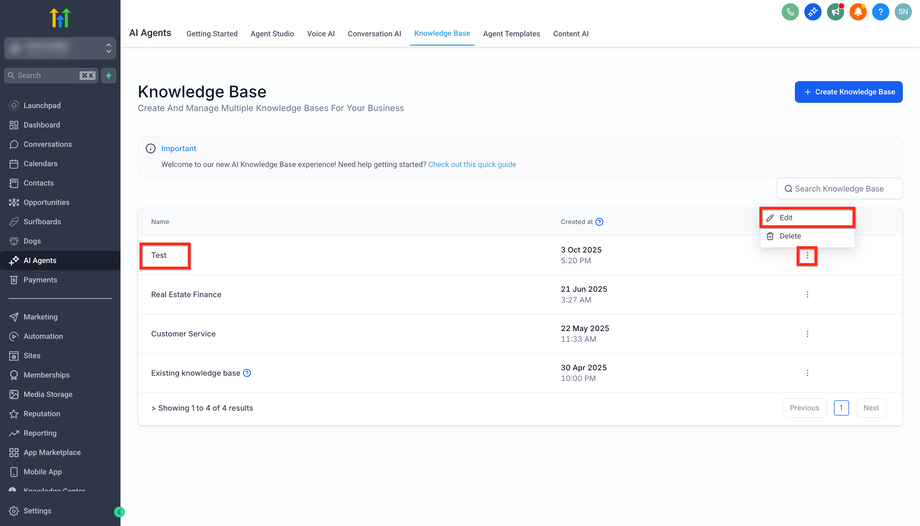The width and height of the screenshot is (920, 526).
Task: Click the green phone dialer icon
Action: point(790,12)
